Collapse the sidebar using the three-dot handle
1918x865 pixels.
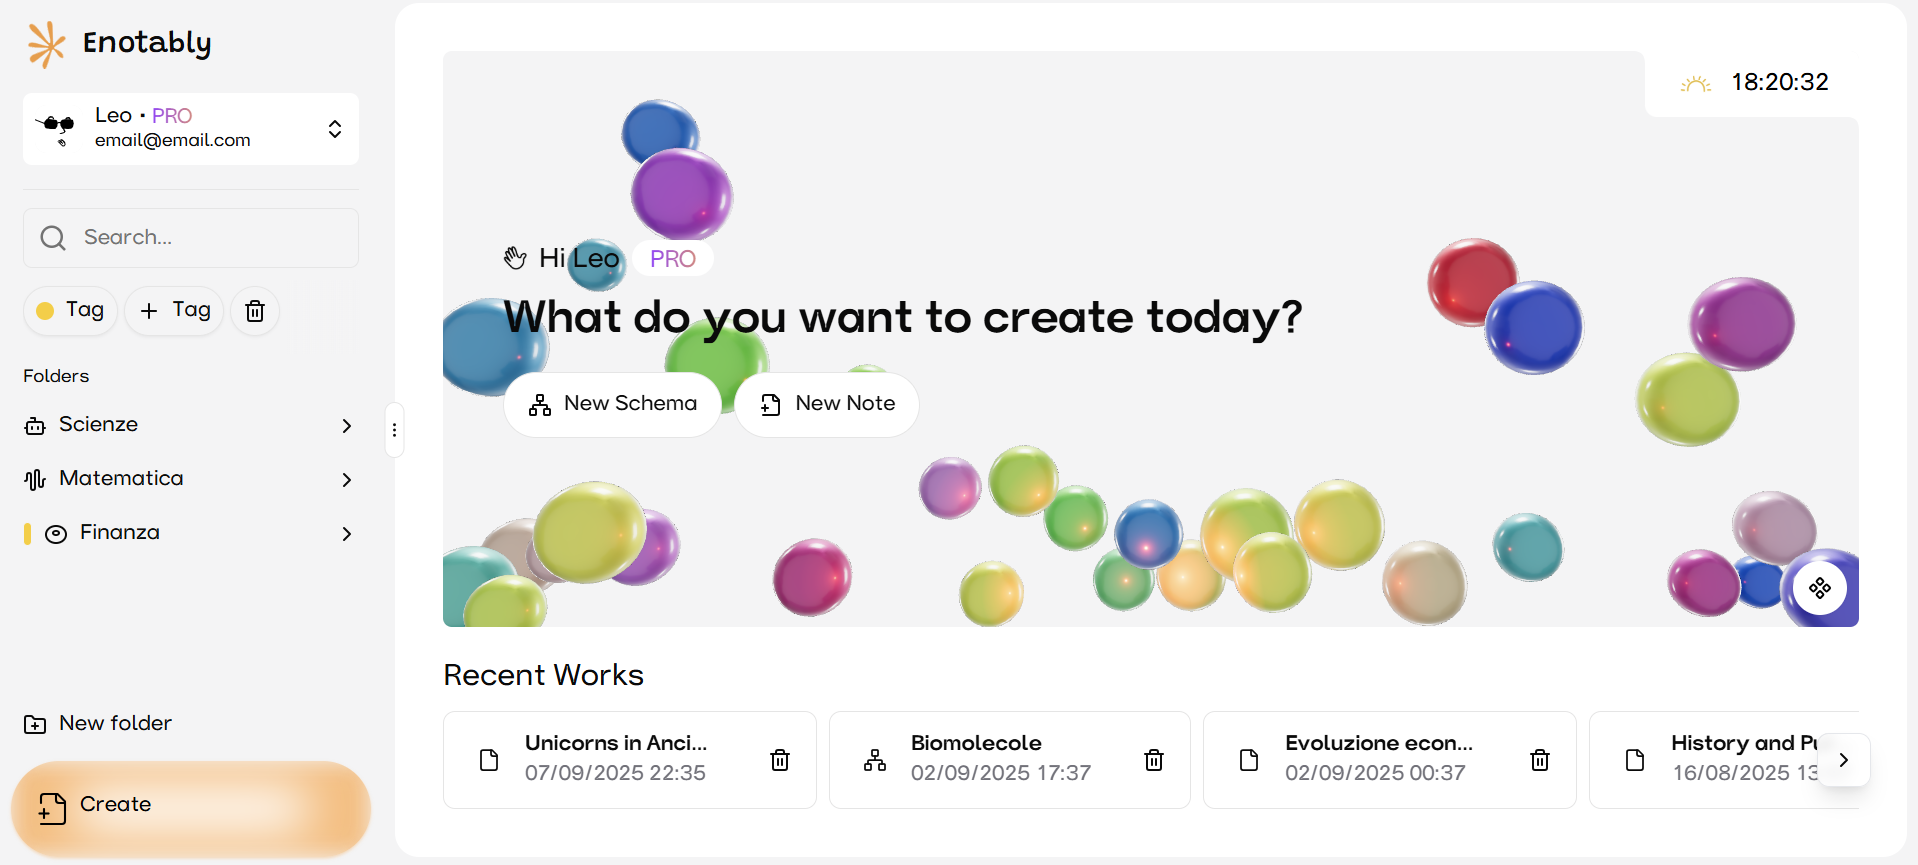point(395,430)
